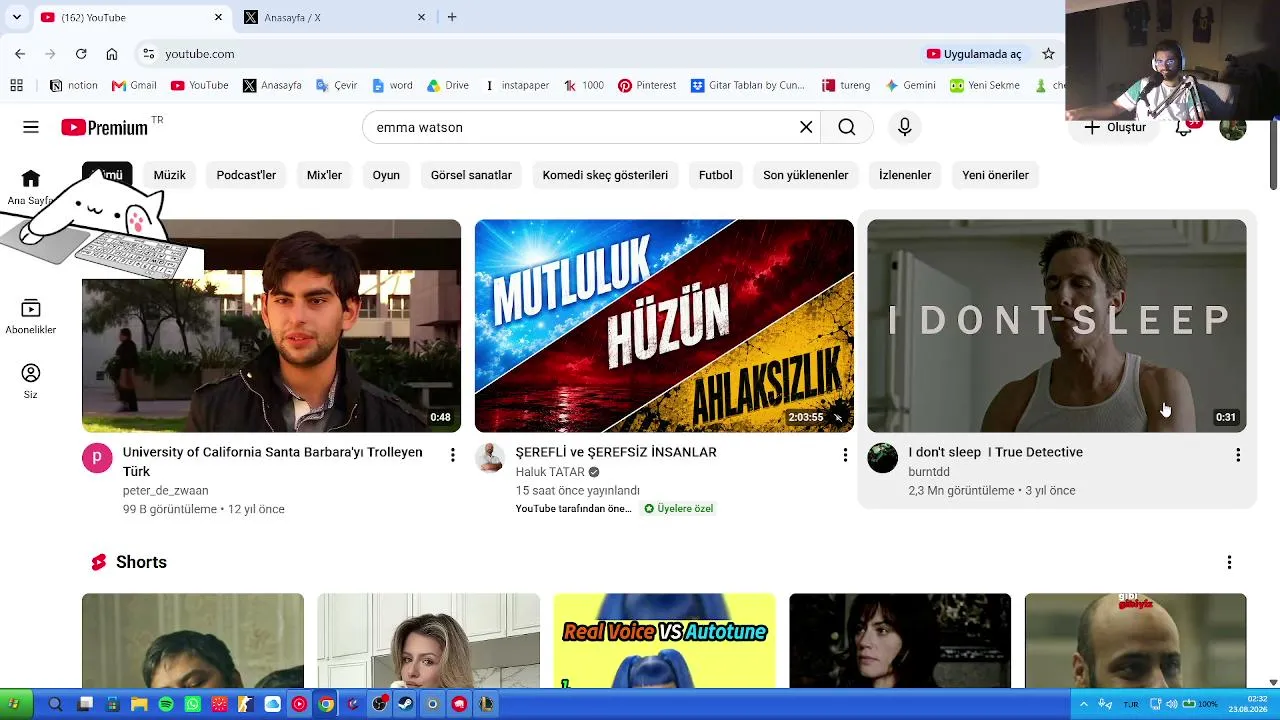Reload the current page

(81, 54)
